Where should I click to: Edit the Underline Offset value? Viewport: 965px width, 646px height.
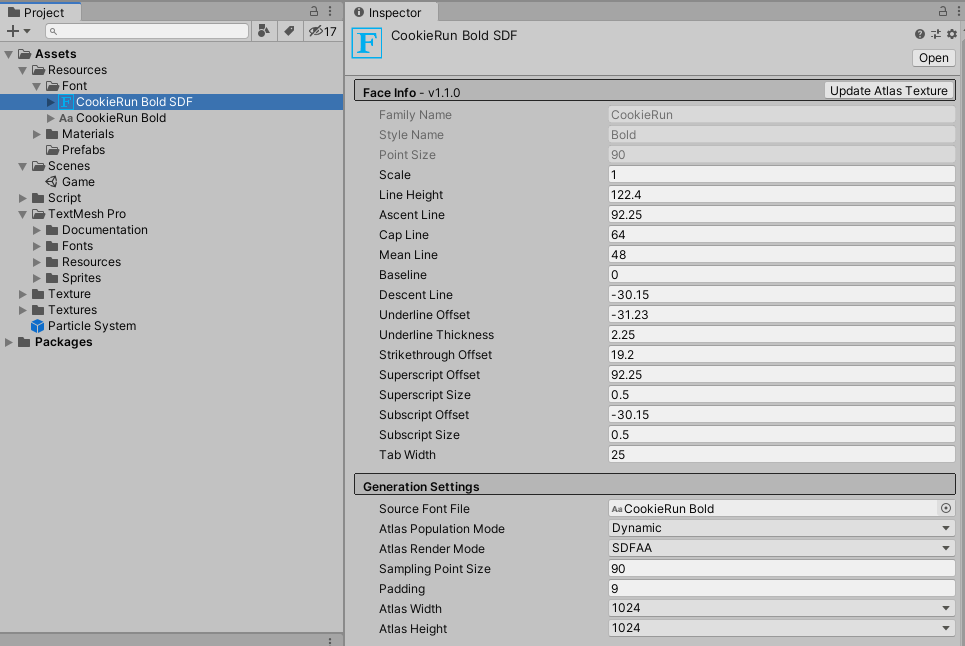tap(782, 314)
